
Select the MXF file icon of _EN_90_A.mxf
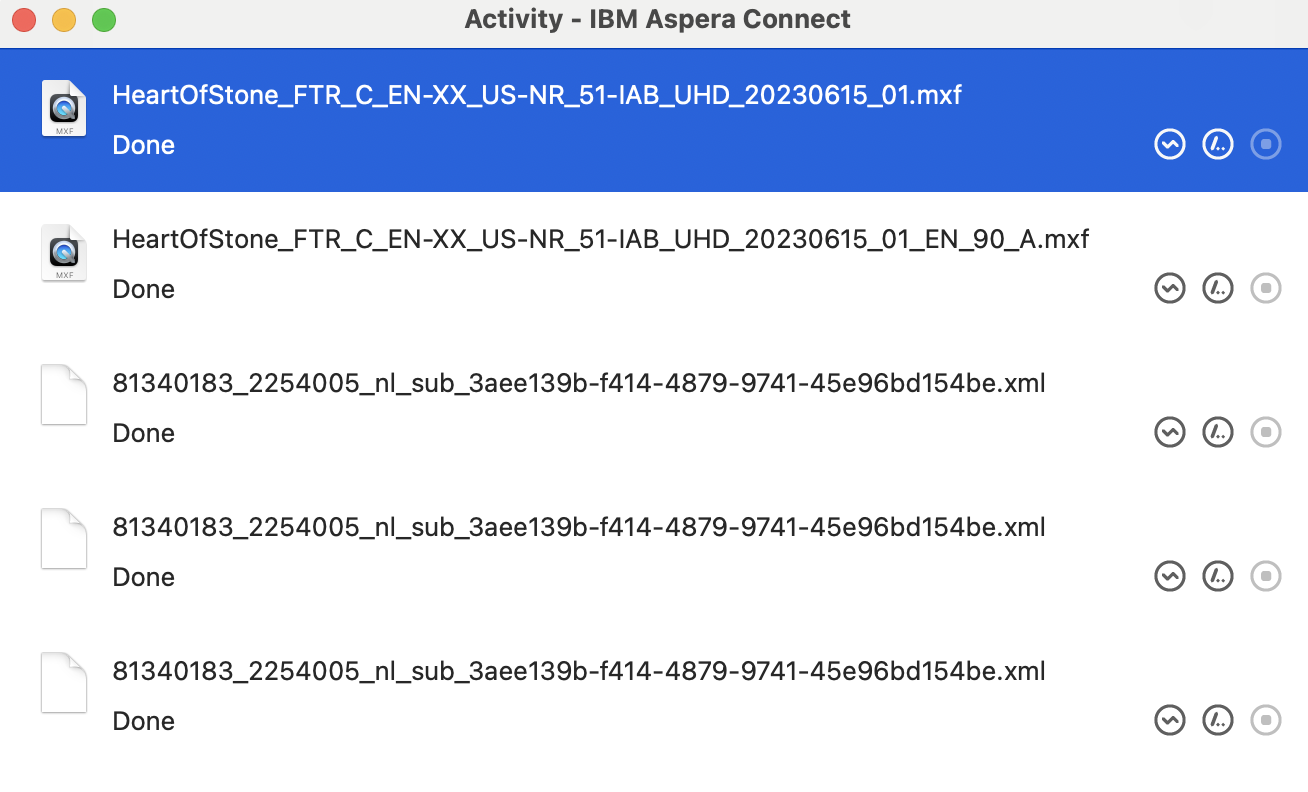pyautogui.click(x=64, y=253)
